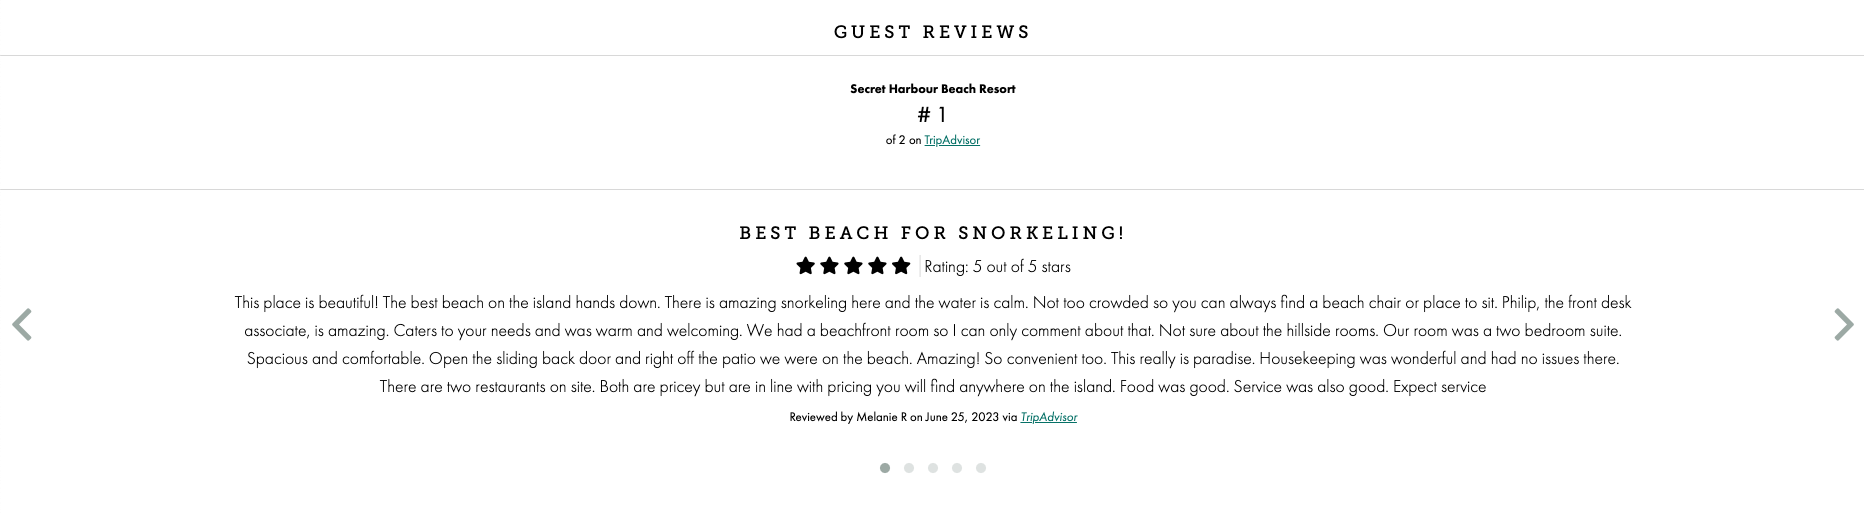Select the first review carousel dot

point(885,468)
